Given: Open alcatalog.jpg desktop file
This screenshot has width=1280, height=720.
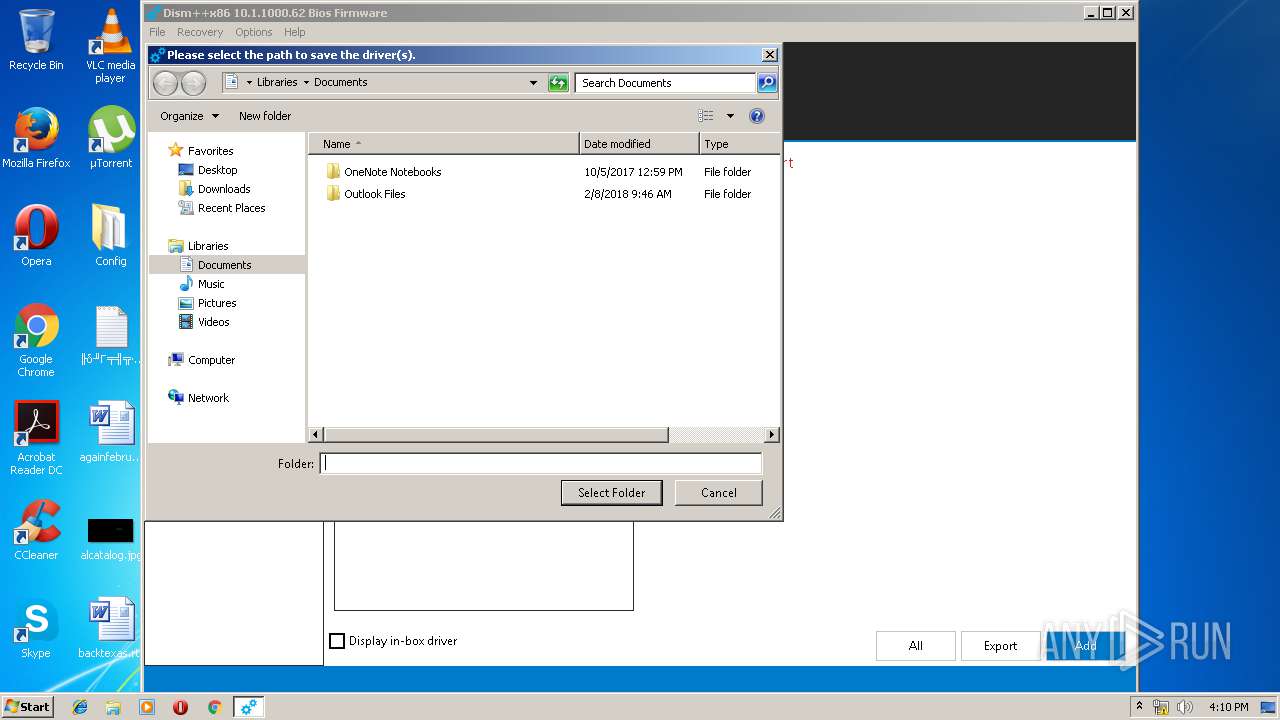Looking at the screenshot, I should tap(110, 538).
